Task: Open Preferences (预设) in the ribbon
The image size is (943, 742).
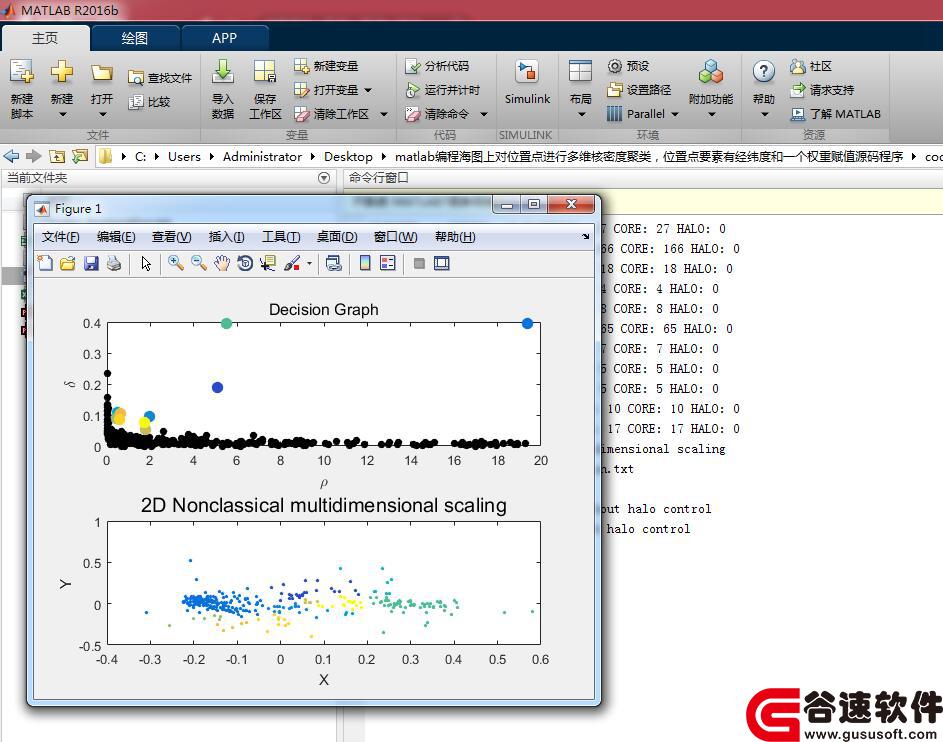Action: pos(628,66)
